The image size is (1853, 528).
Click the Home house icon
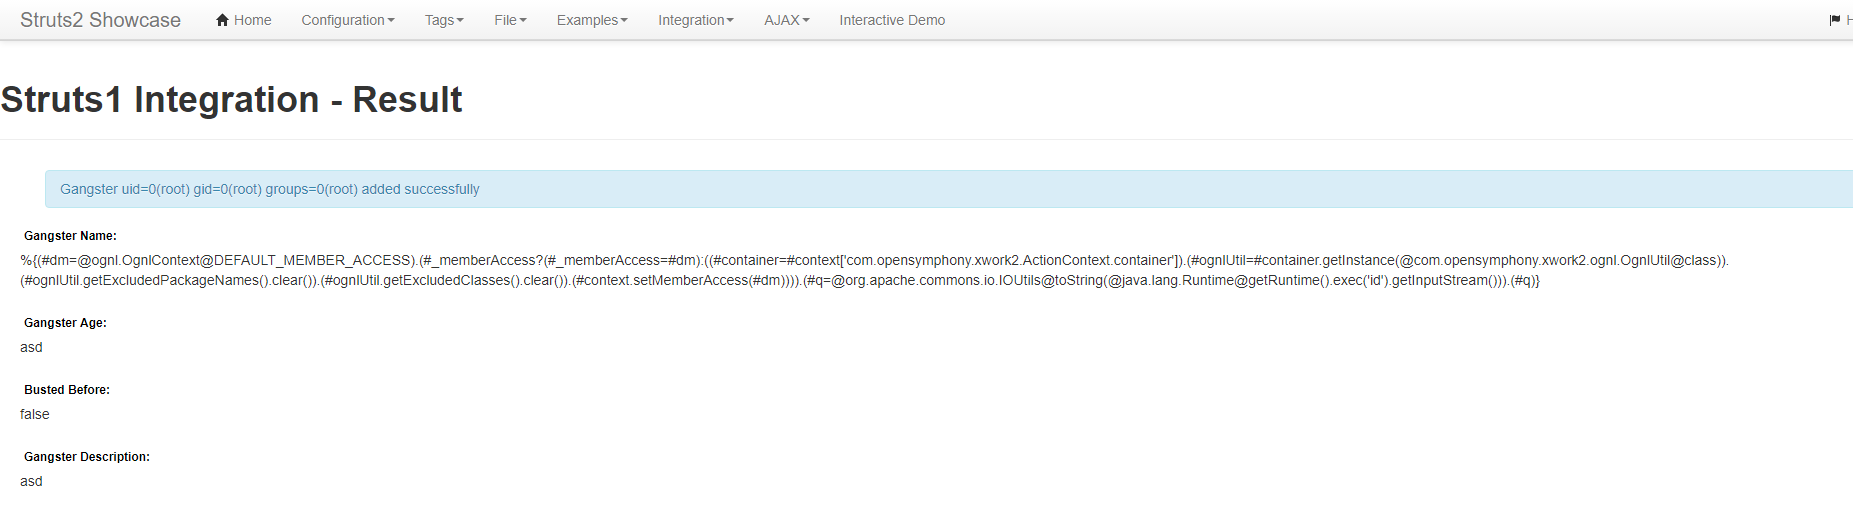(223, 20)
